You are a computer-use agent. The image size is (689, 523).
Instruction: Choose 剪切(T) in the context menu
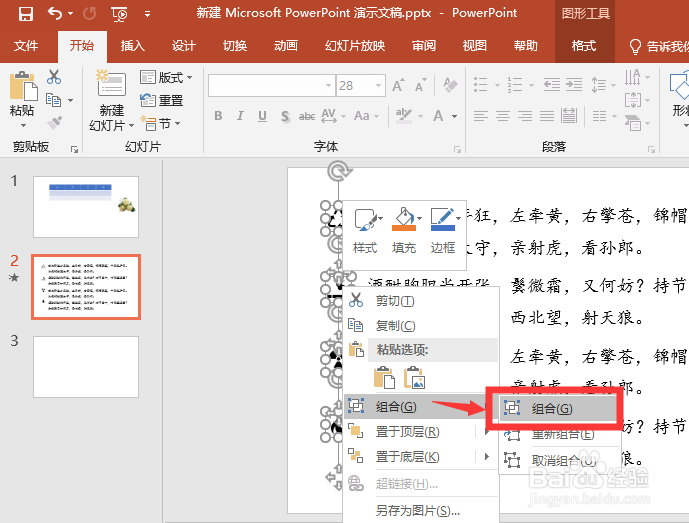click(x=421, y=301)
